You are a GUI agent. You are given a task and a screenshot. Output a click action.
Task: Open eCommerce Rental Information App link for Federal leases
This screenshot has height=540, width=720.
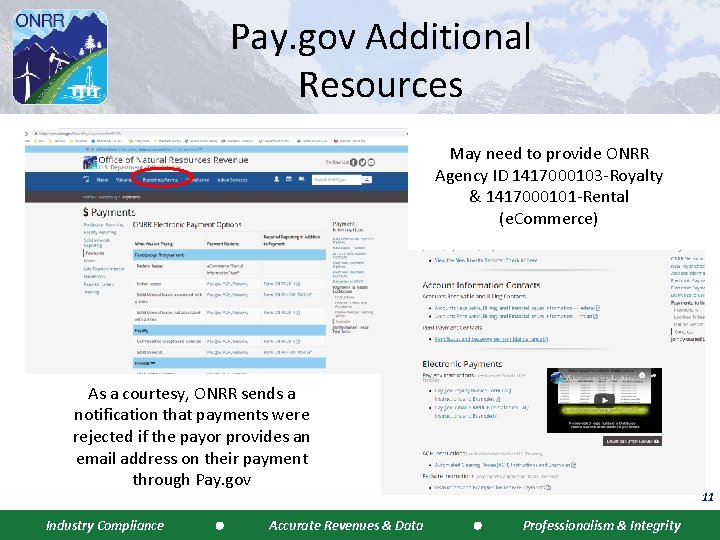pos(225,269)
